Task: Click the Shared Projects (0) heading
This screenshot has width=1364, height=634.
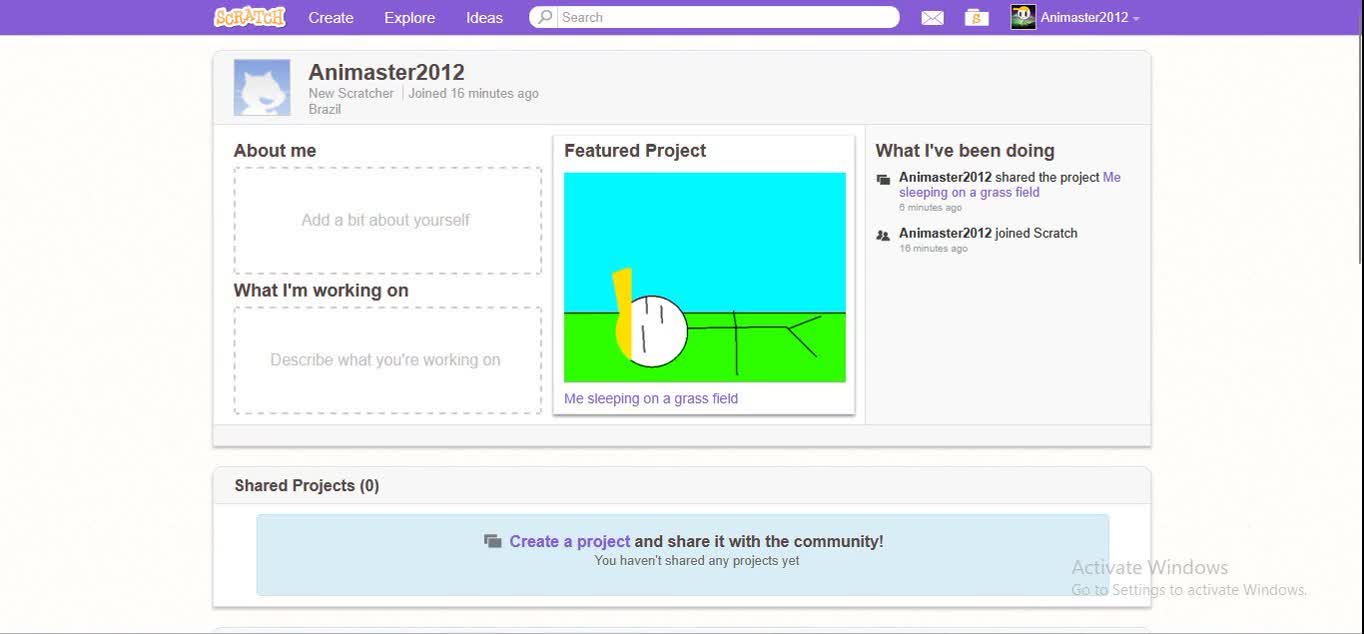Action: pos(307,485)
